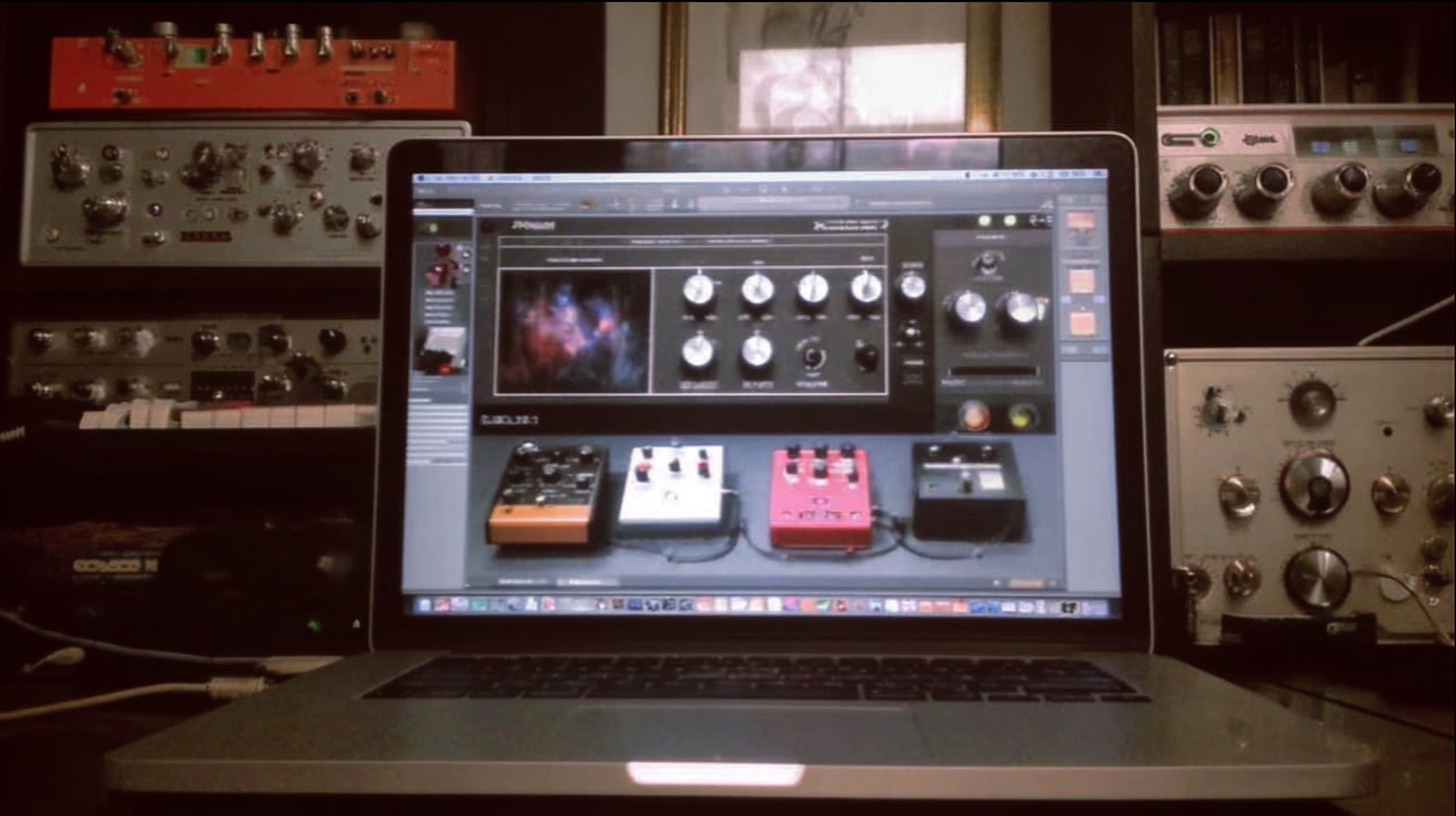Select the orange and black pedal
1456x816 pixels.
pyautogui.click(x=547, y=493)
